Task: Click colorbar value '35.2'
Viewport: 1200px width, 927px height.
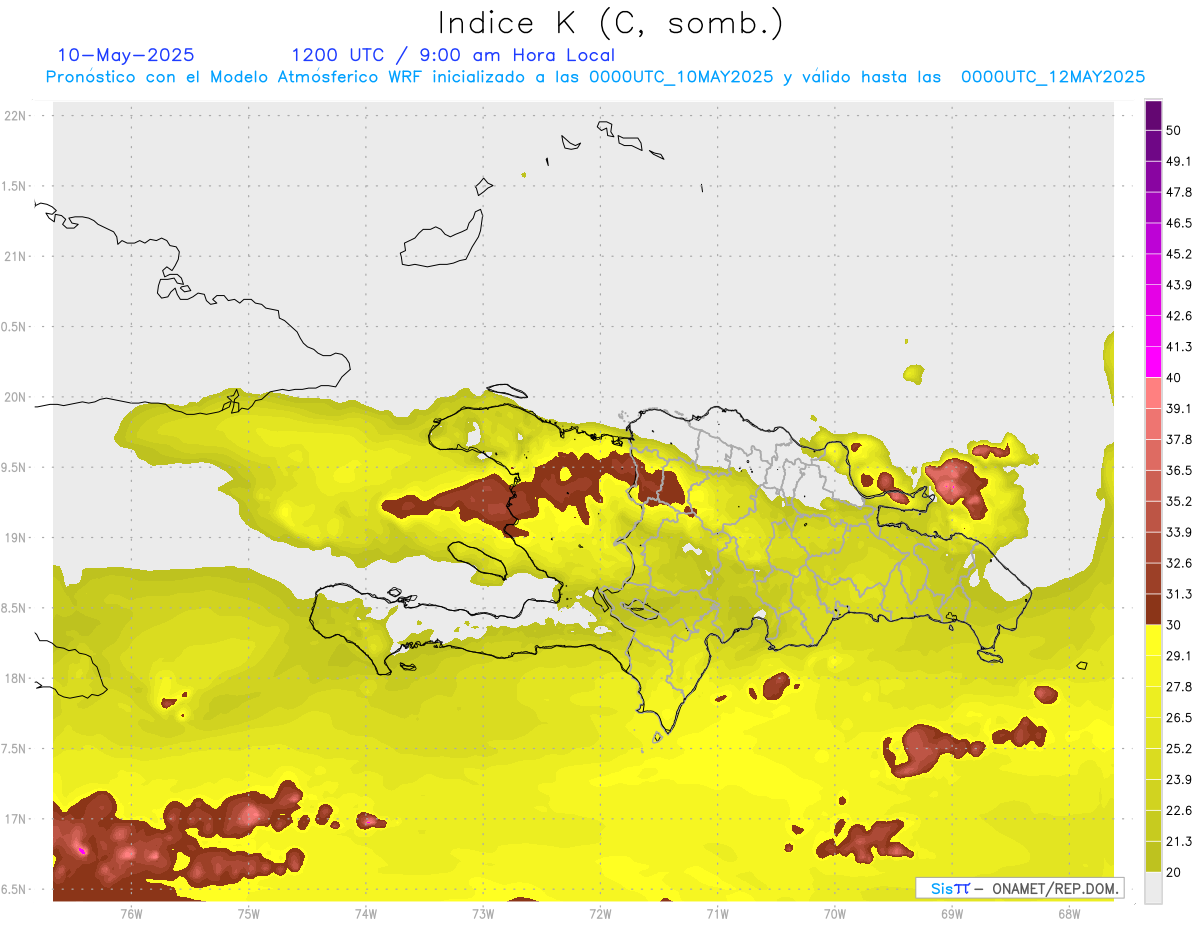Action: 1179,501
